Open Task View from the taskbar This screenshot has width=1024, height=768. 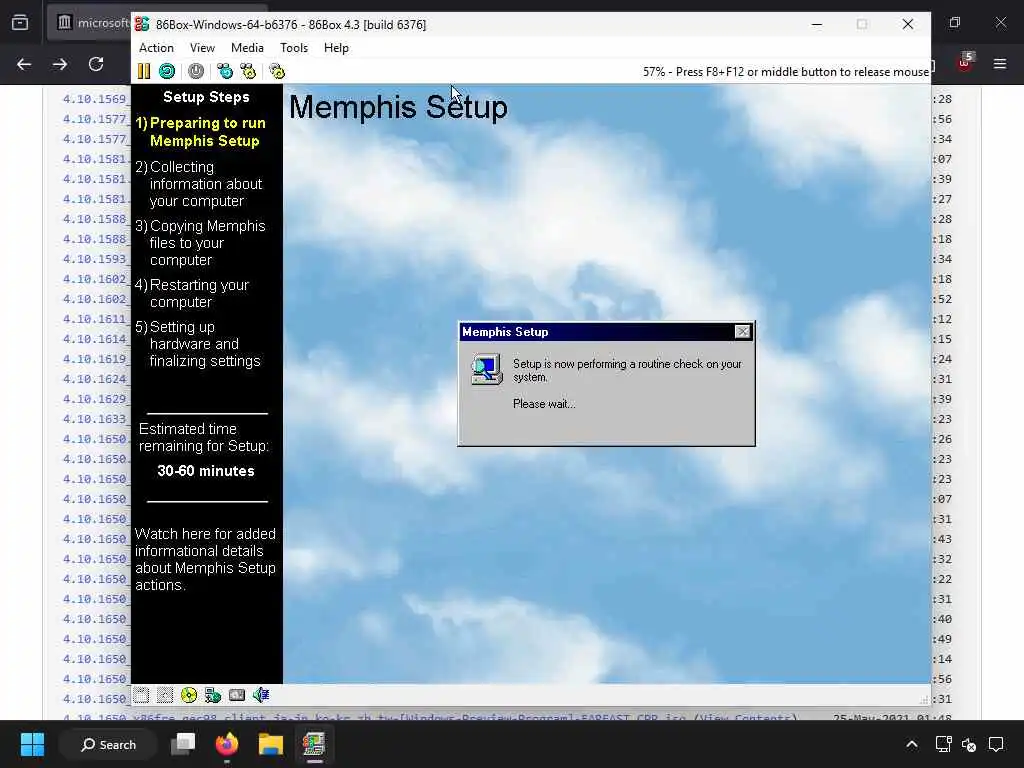[x=183, y=744]
